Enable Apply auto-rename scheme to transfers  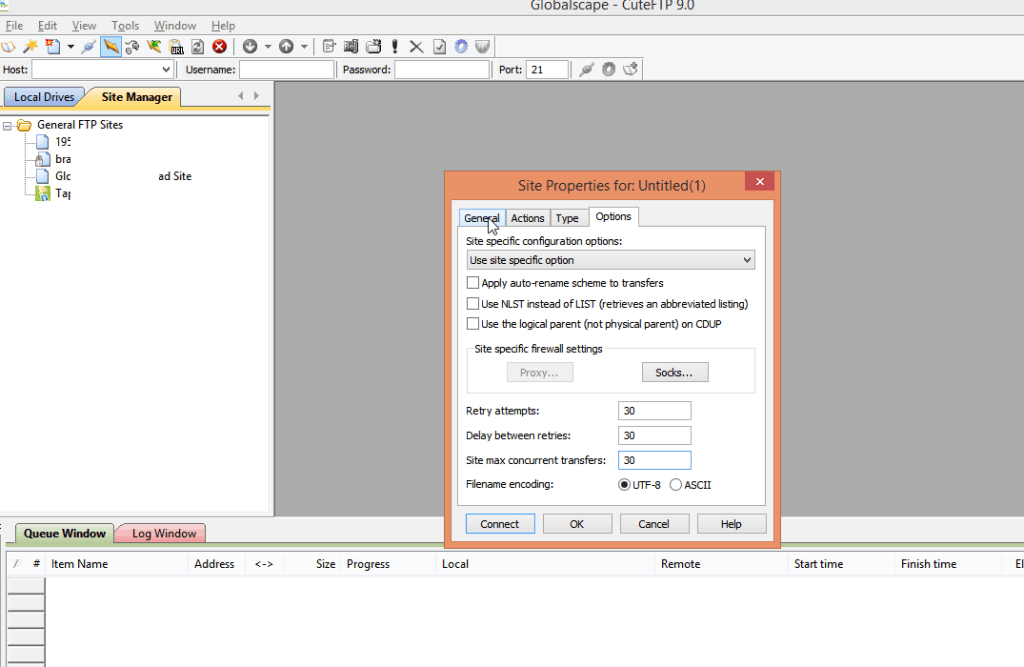pos(473,283)
